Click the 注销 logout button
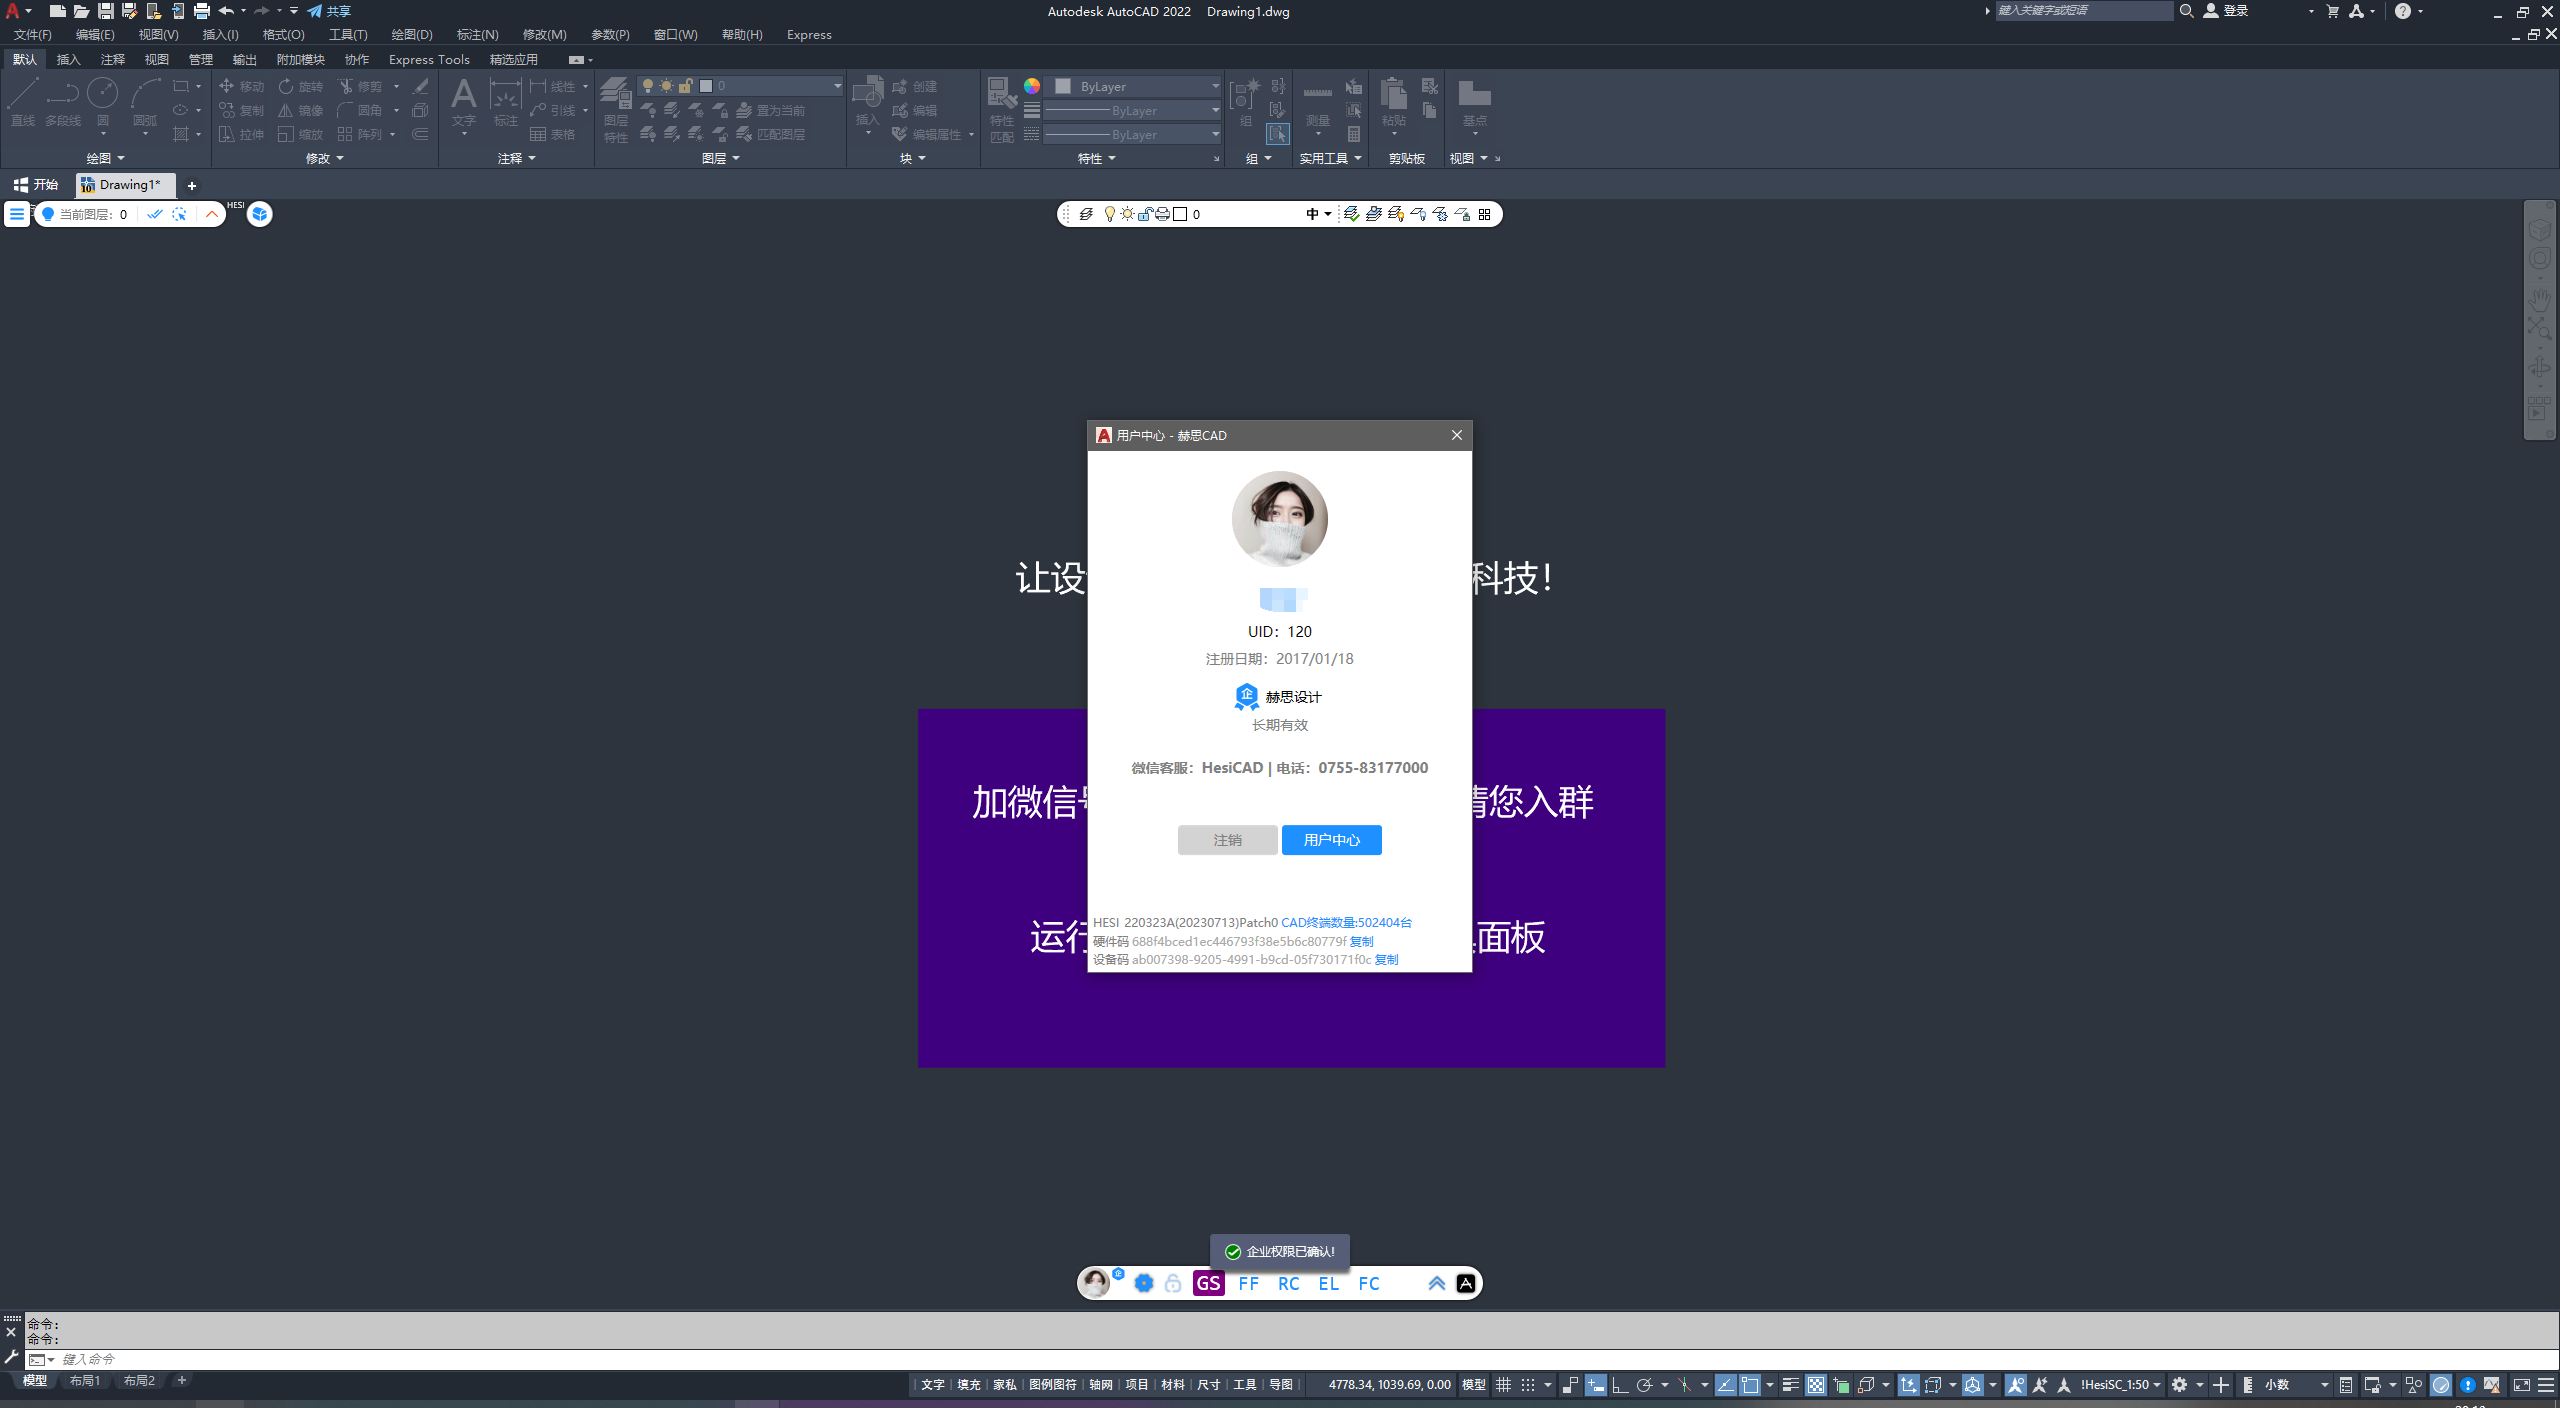The image size is (2560, 1408). tap(1227, 840)
